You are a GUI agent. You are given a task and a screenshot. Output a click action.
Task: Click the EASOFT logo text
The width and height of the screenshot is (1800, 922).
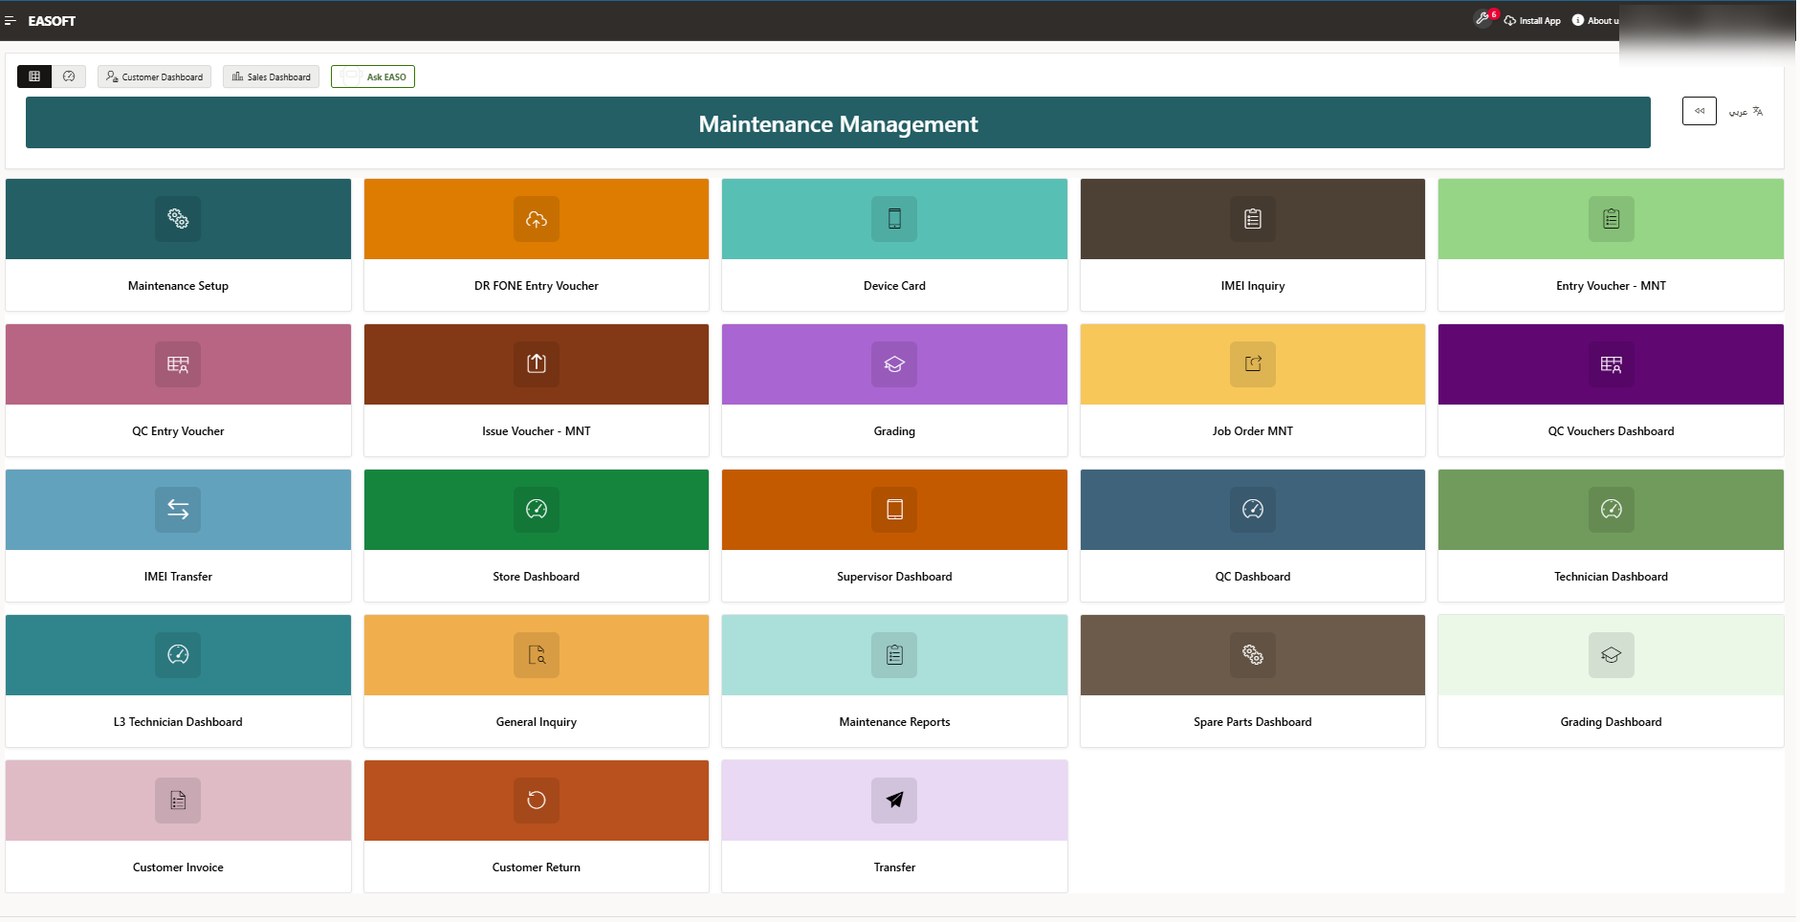tap(52, 21)
